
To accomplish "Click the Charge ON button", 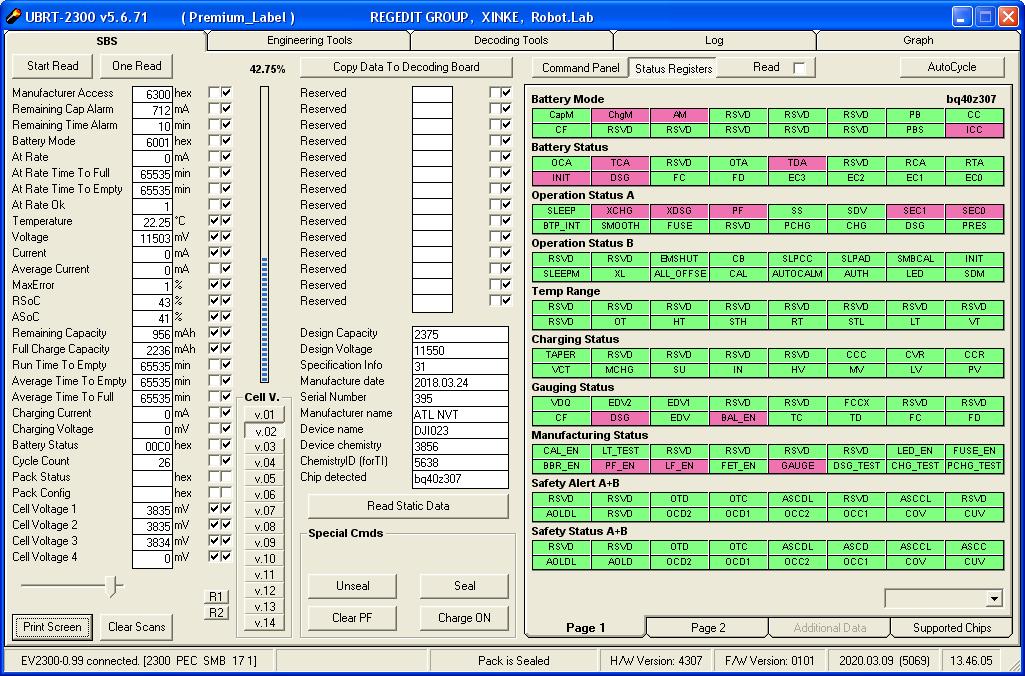I will 464,618.
